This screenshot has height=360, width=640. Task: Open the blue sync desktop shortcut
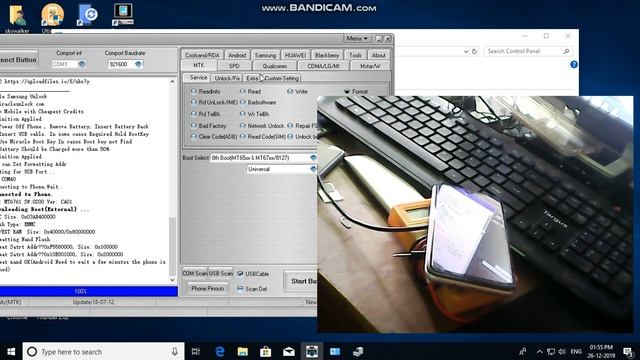tap(87, 15)
